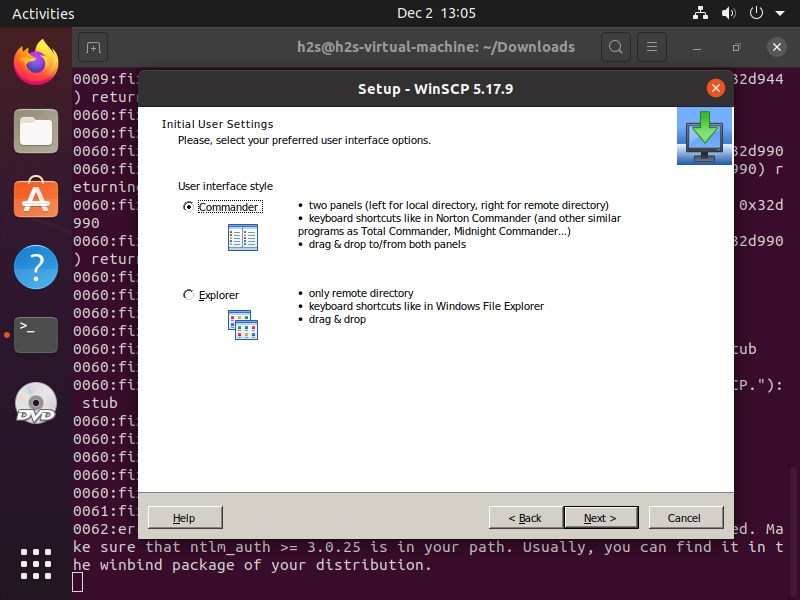Click the WinSCP installer download icon

click(x=704, y=136)
